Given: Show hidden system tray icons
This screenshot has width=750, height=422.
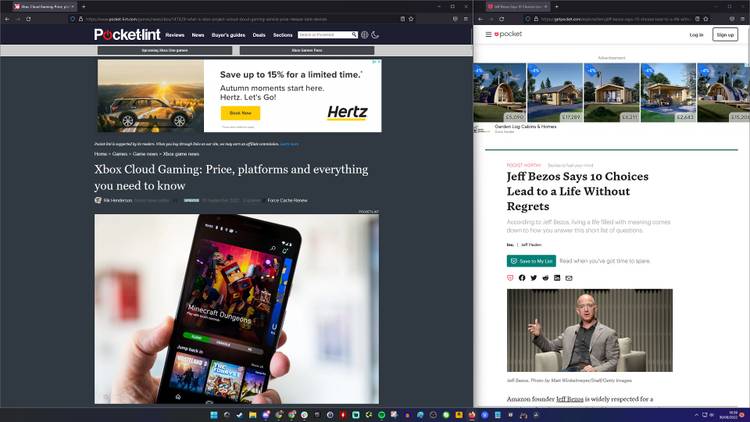Looking at the screenshot, I should [x=696, y=415].
